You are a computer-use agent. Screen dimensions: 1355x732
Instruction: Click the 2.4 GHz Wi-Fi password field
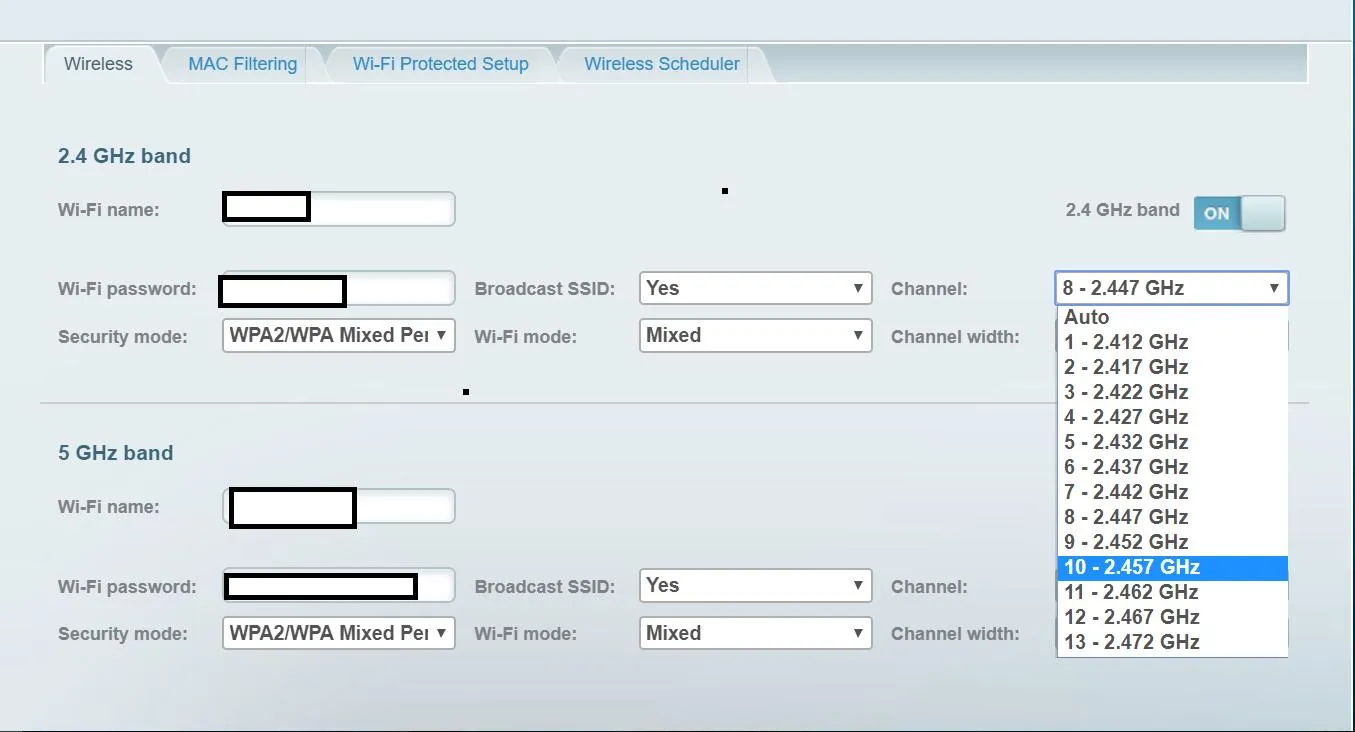point(339,289)
